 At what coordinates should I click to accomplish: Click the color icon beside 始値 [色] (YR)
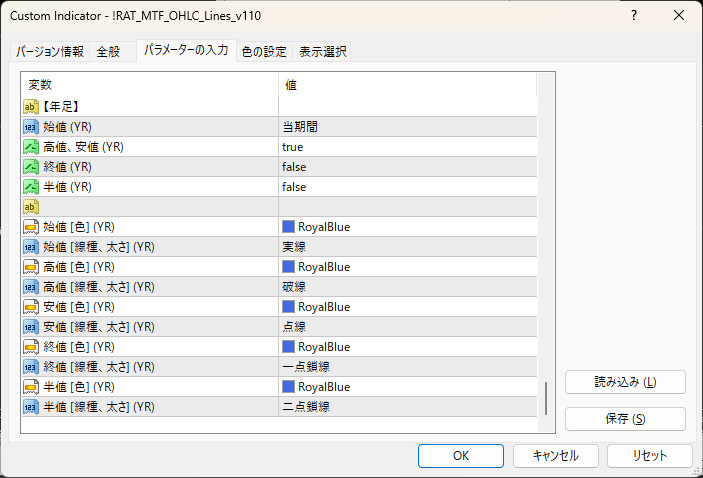(31, 227)
